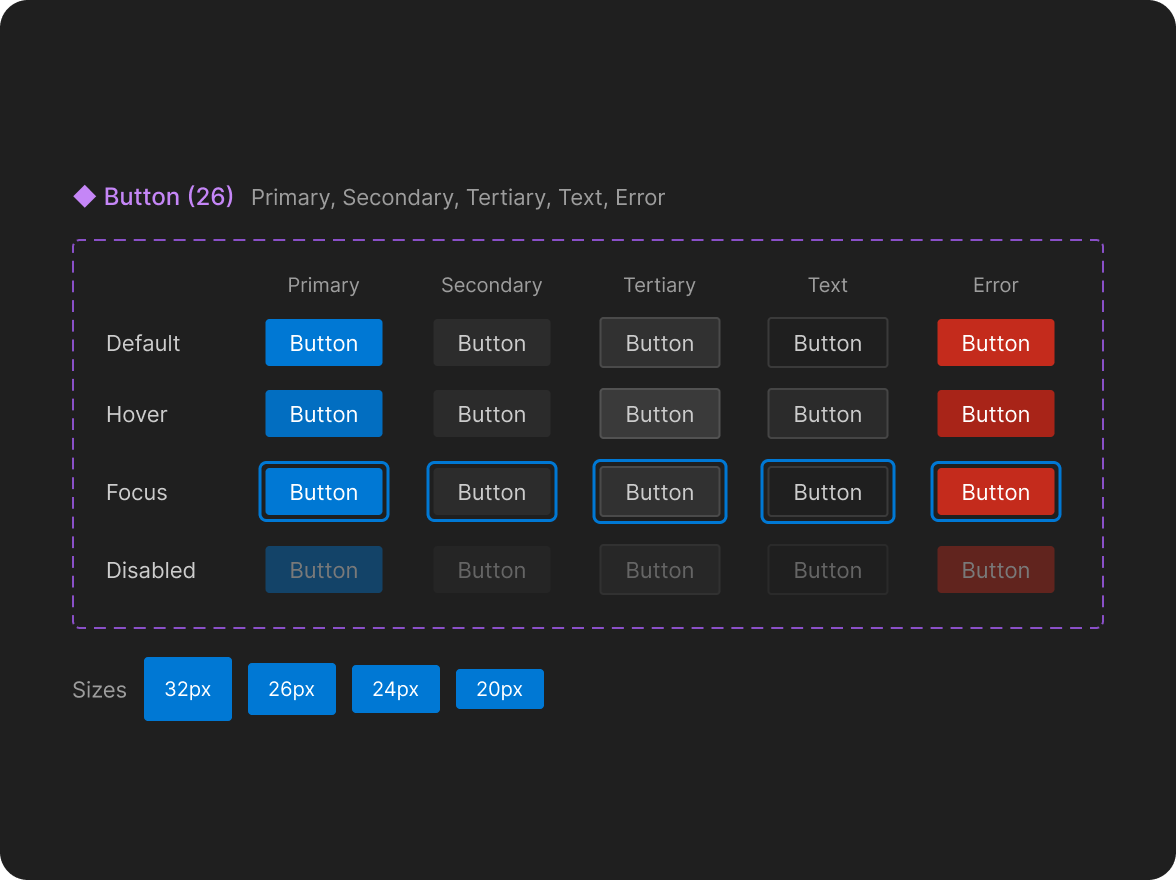Click the Secondary Default button
Screen dimensions: 1176x880
click(492, 343)
